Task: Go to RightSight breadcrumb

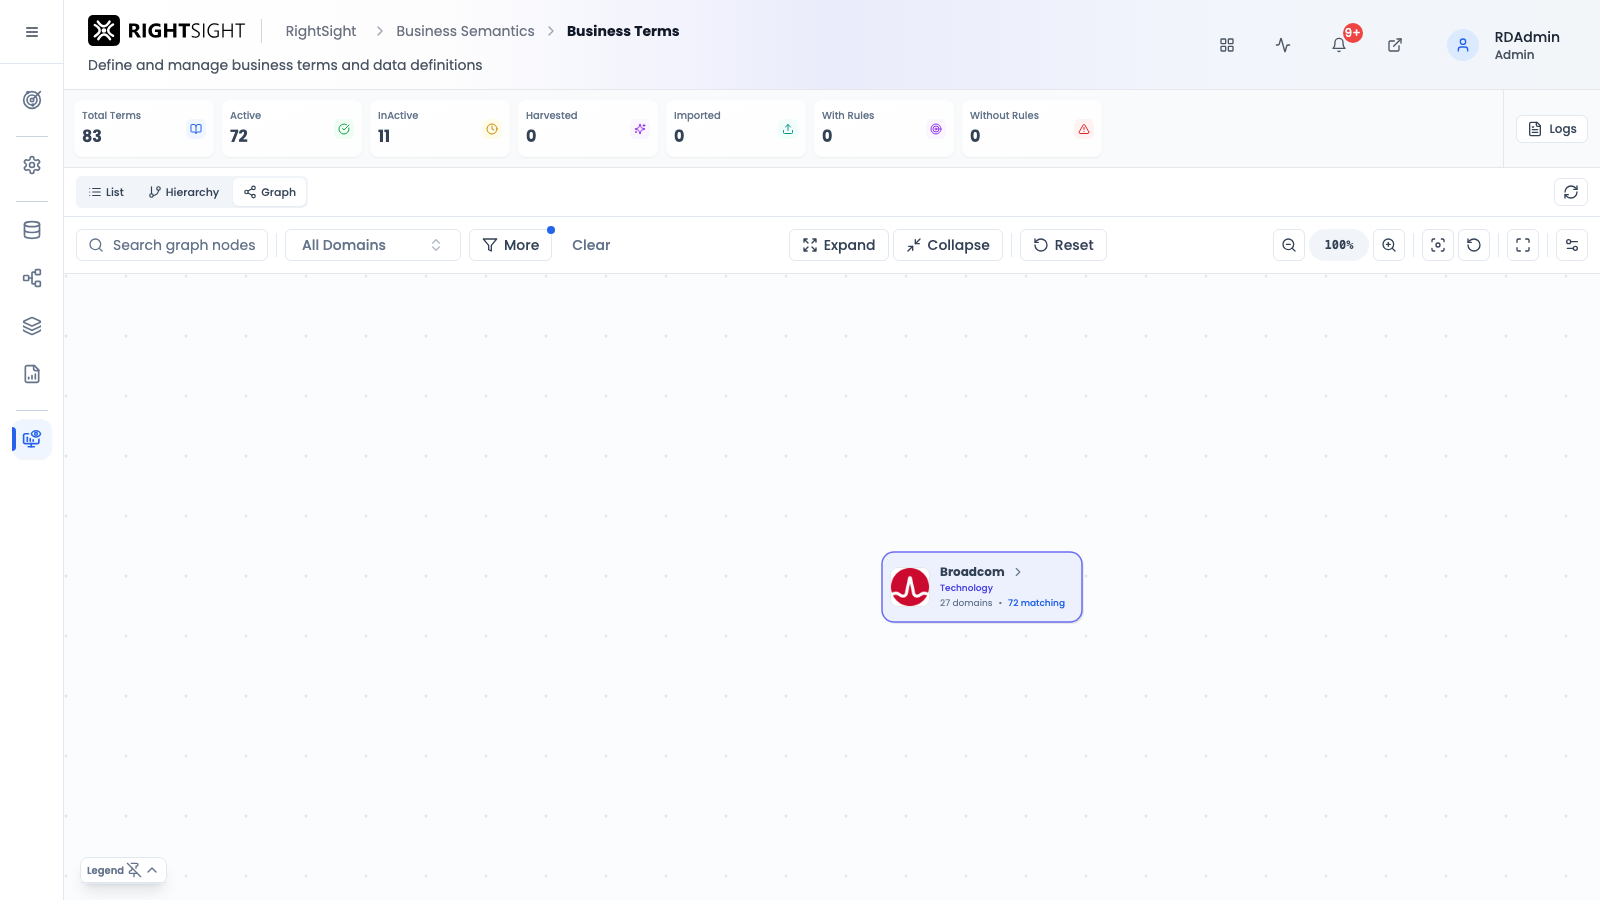Action: [321, 31]
